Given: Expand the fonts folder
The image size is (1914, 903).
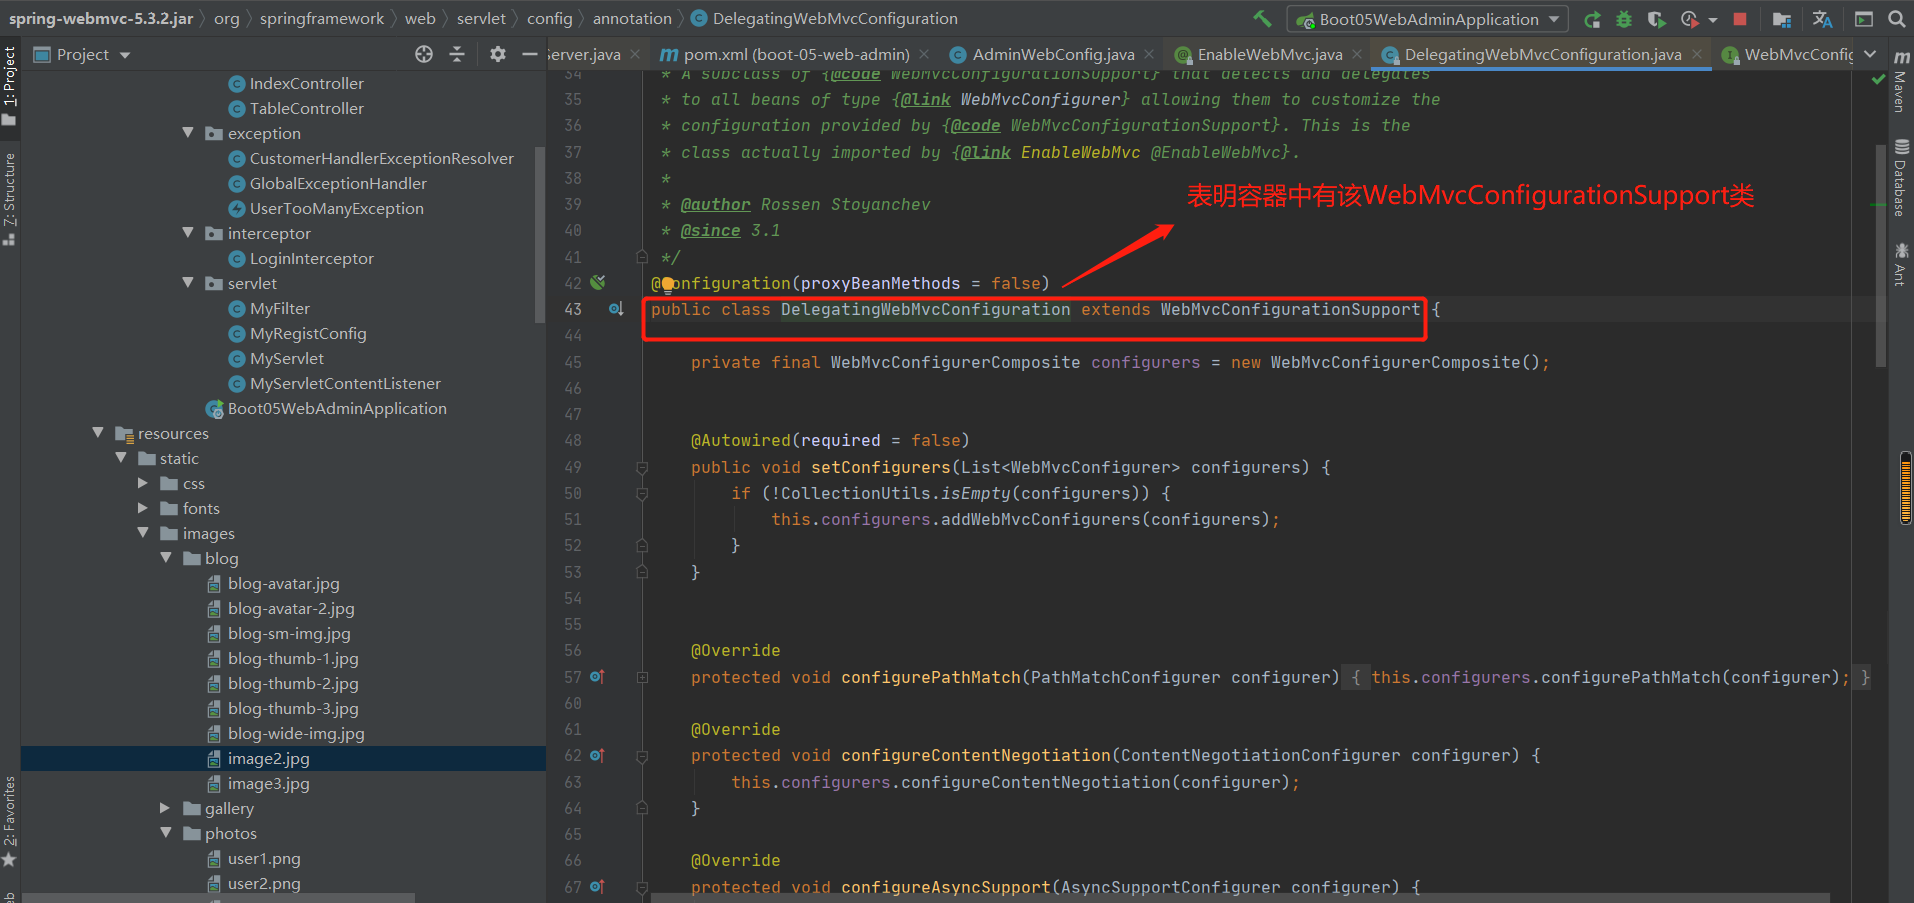Looking at the screenshot, I should [143, 507].
